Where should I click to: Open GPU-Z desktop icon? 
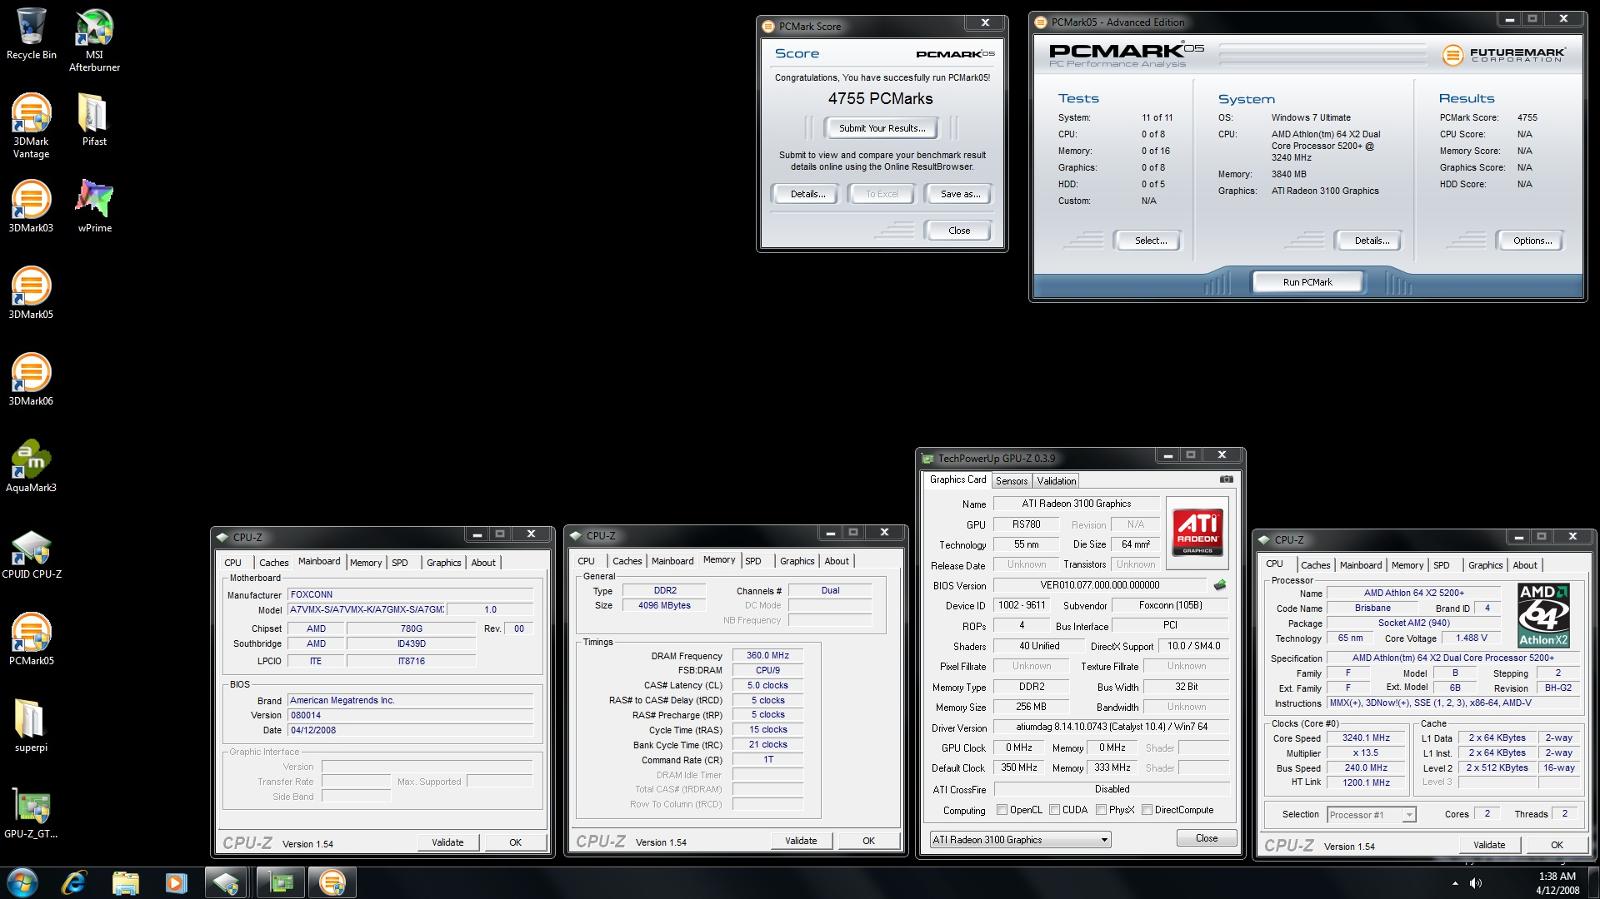(31, 813)
